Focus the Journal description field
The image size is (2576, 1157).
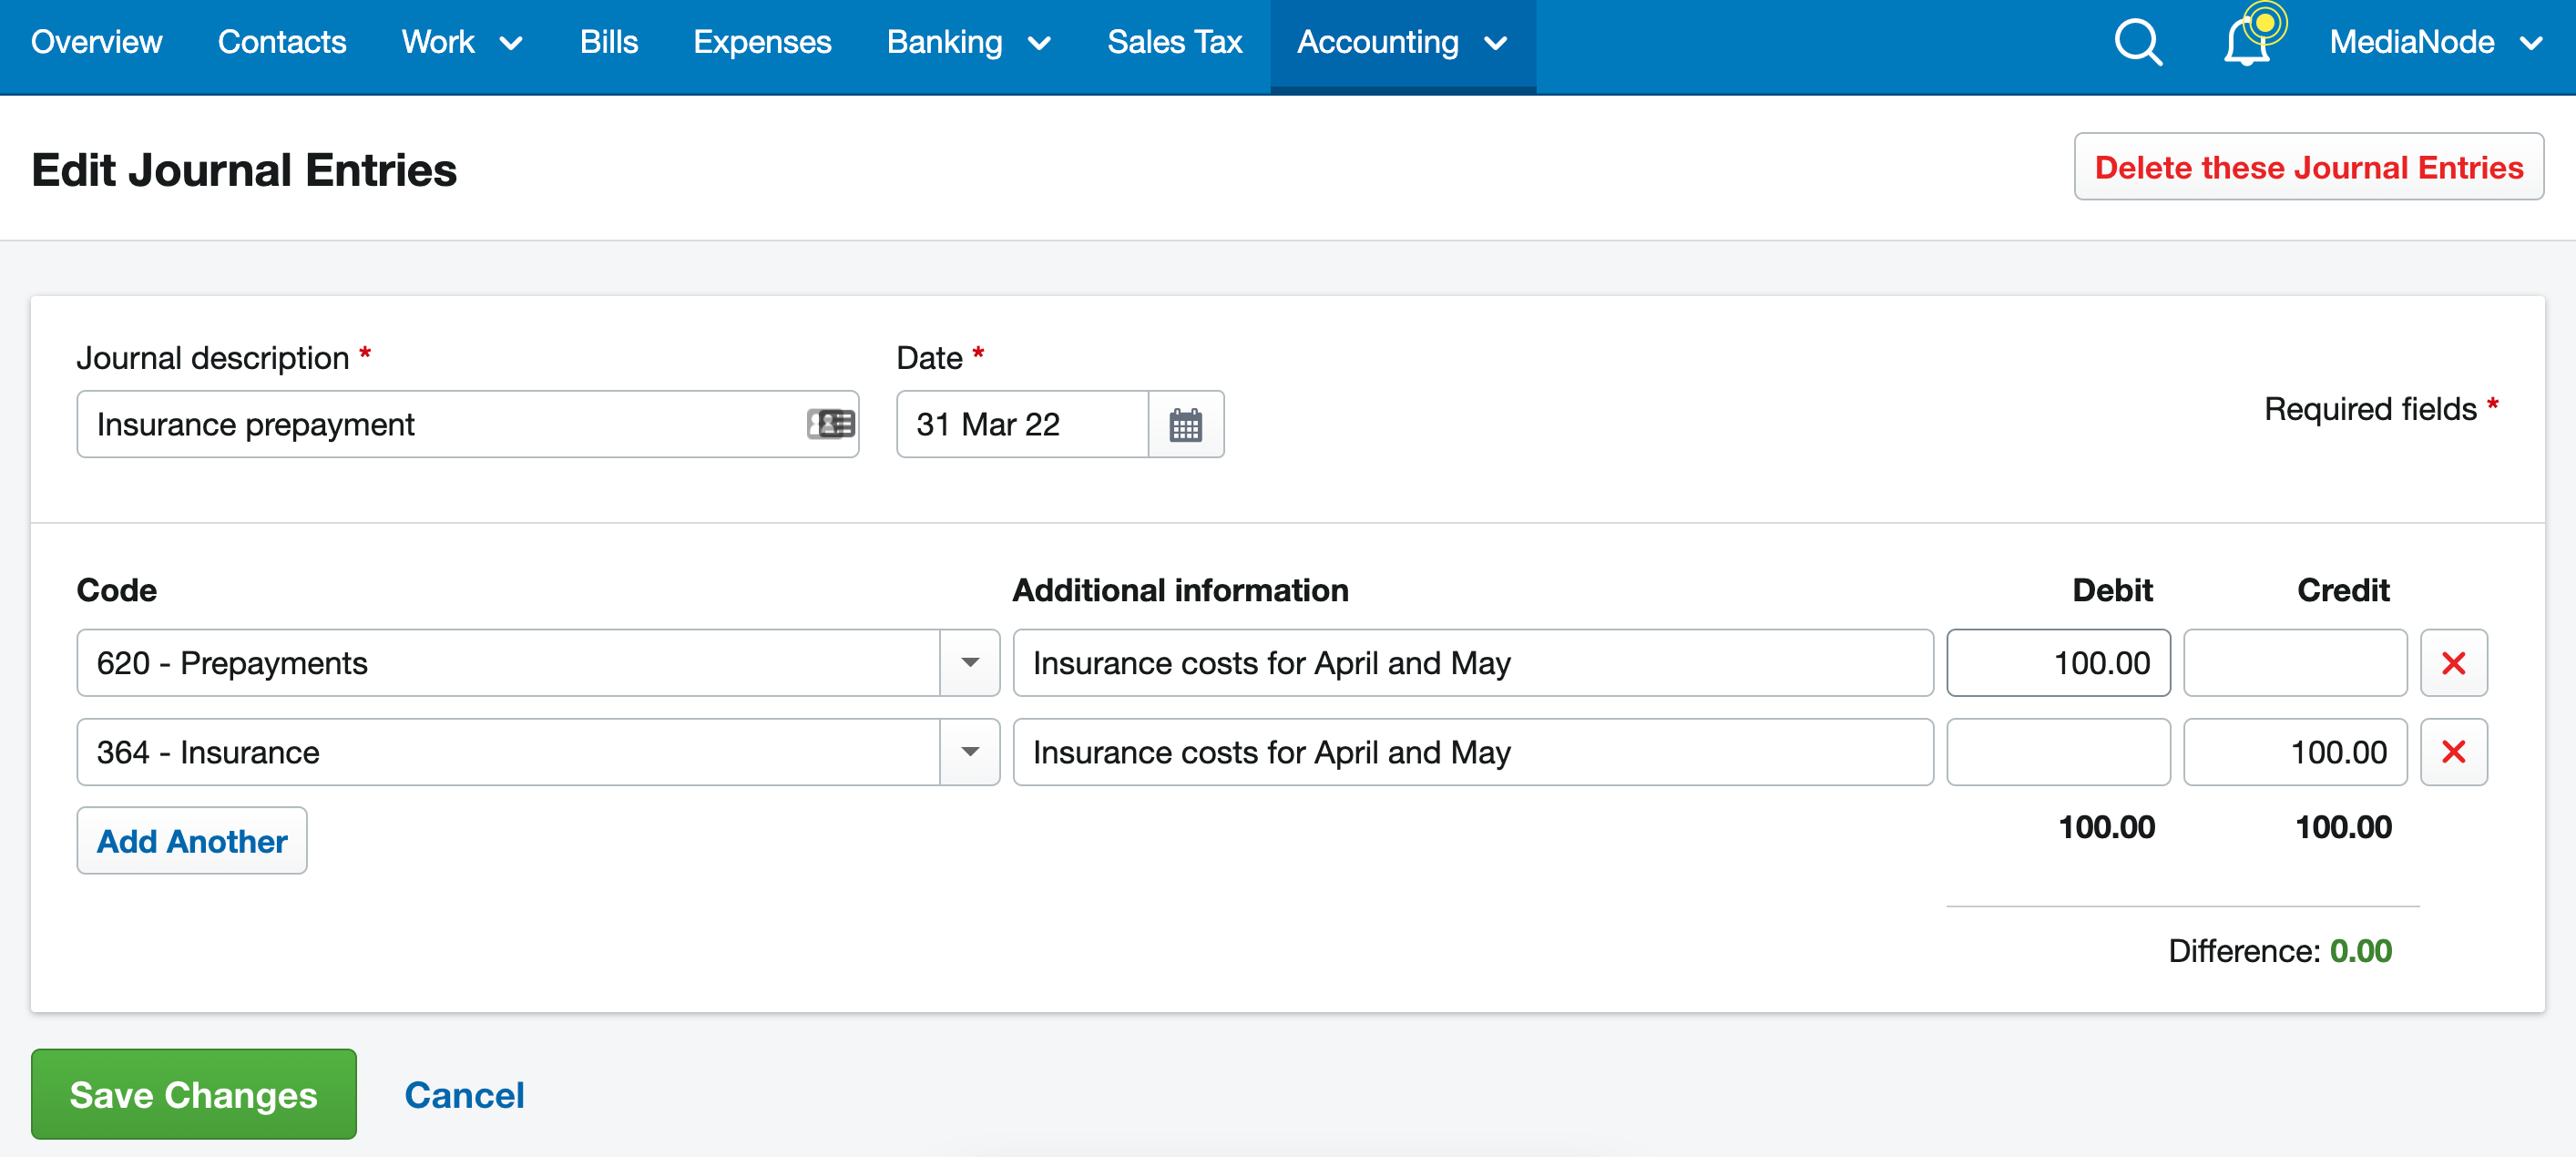pos(468,424)
